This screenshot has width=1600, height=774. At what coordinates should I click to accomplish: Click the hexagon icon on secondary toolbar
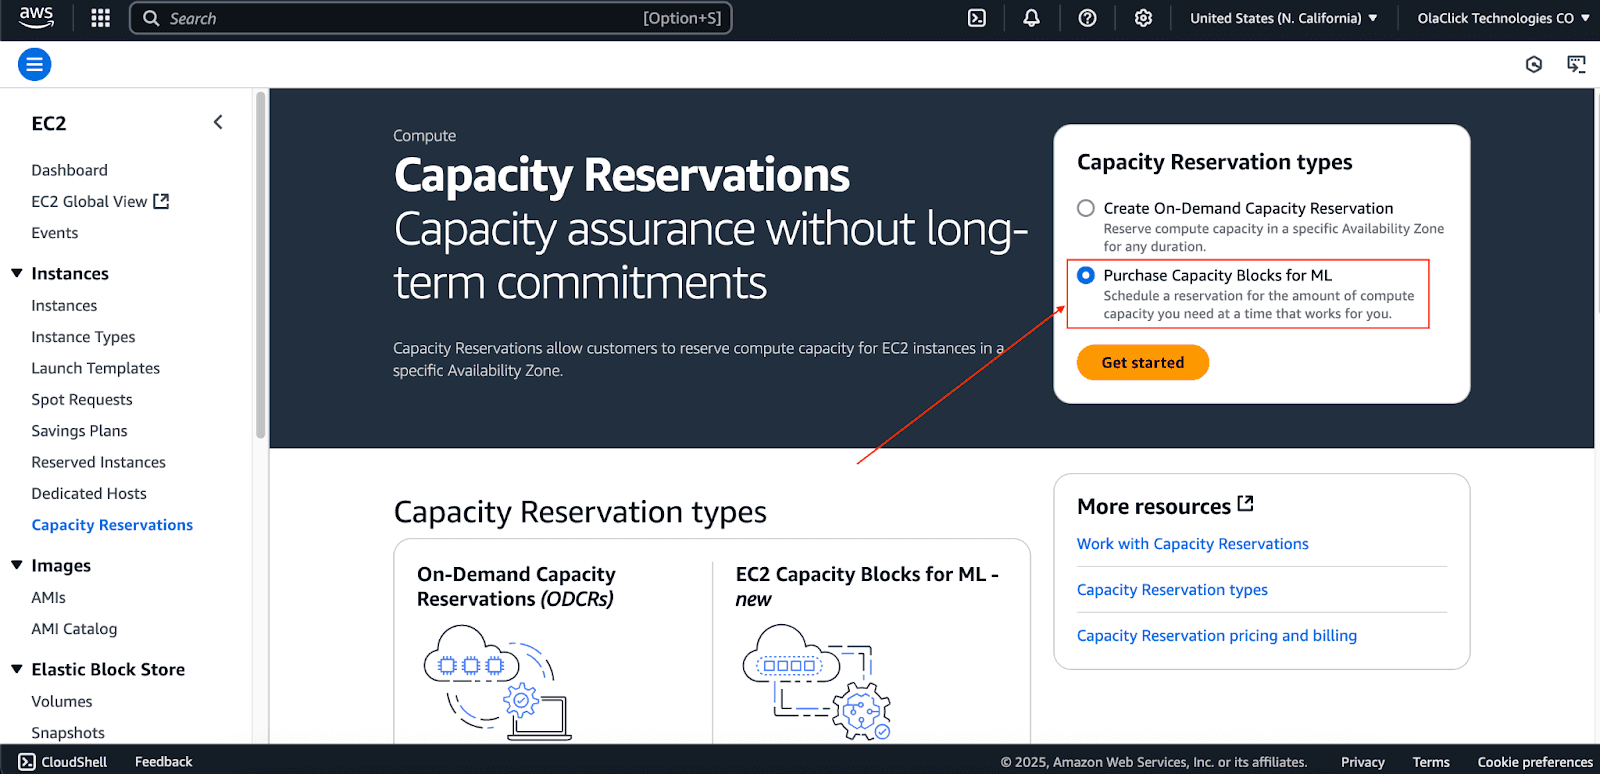point(1534,65)
